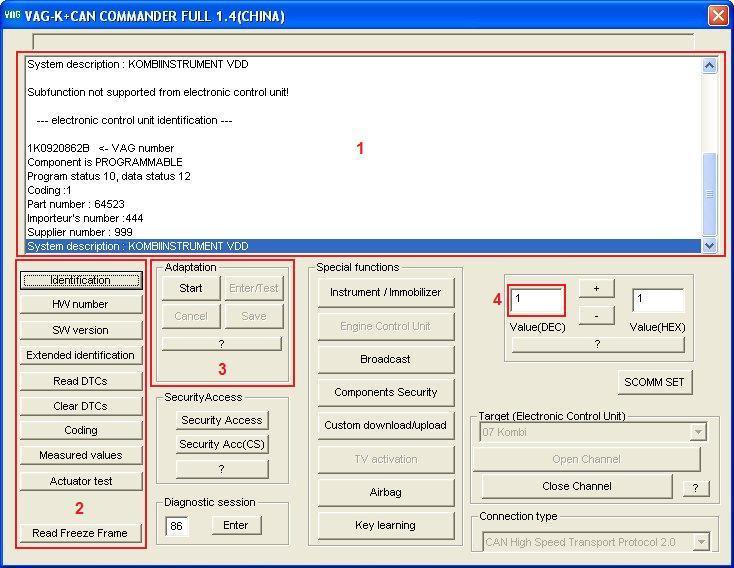Click the Identification button
This screenshot has height=568, width=734.
click(x=81, y=280)
